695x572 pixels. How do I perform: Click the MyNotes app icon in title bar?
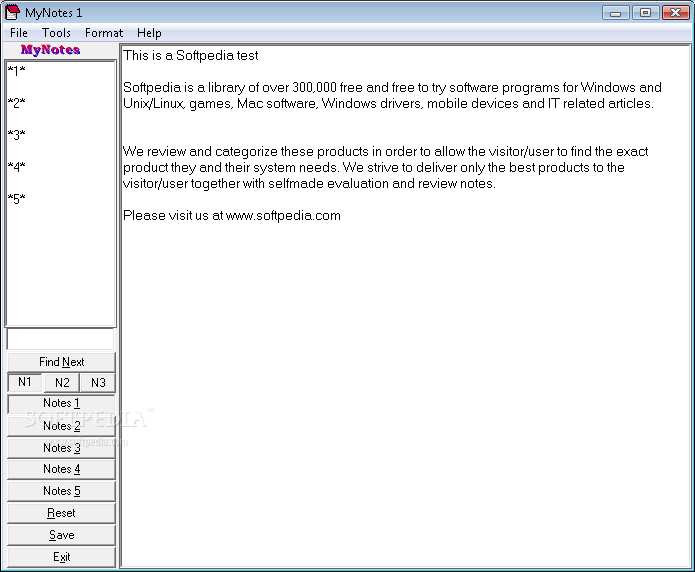[12, 12]
